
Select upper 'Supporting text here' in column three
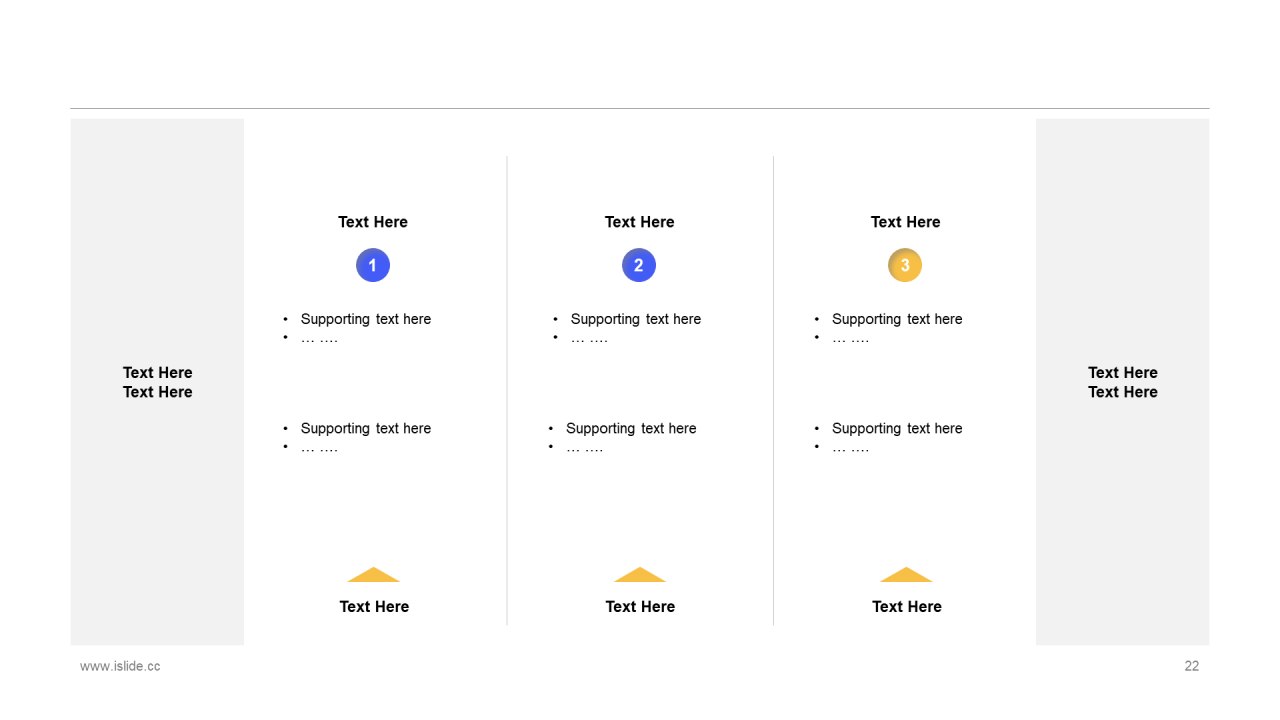897,319
